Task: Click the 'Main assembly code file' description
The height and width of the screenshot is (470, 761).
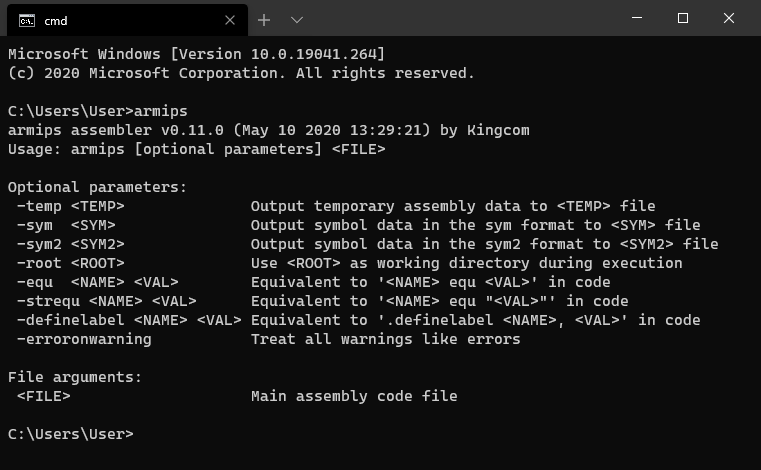Action: click(354, 396)
